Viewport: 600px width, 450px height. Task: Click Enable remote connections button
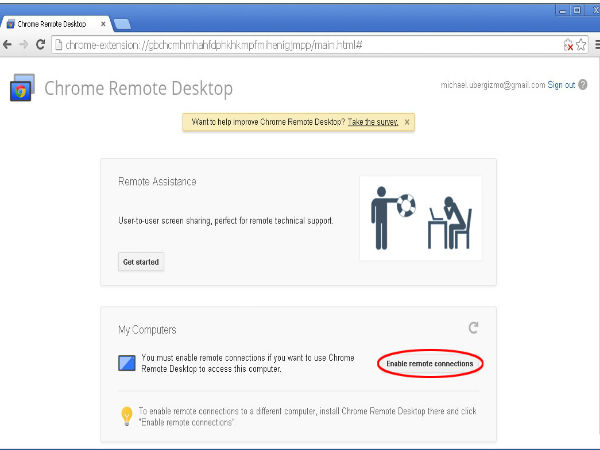coord(430,363)
